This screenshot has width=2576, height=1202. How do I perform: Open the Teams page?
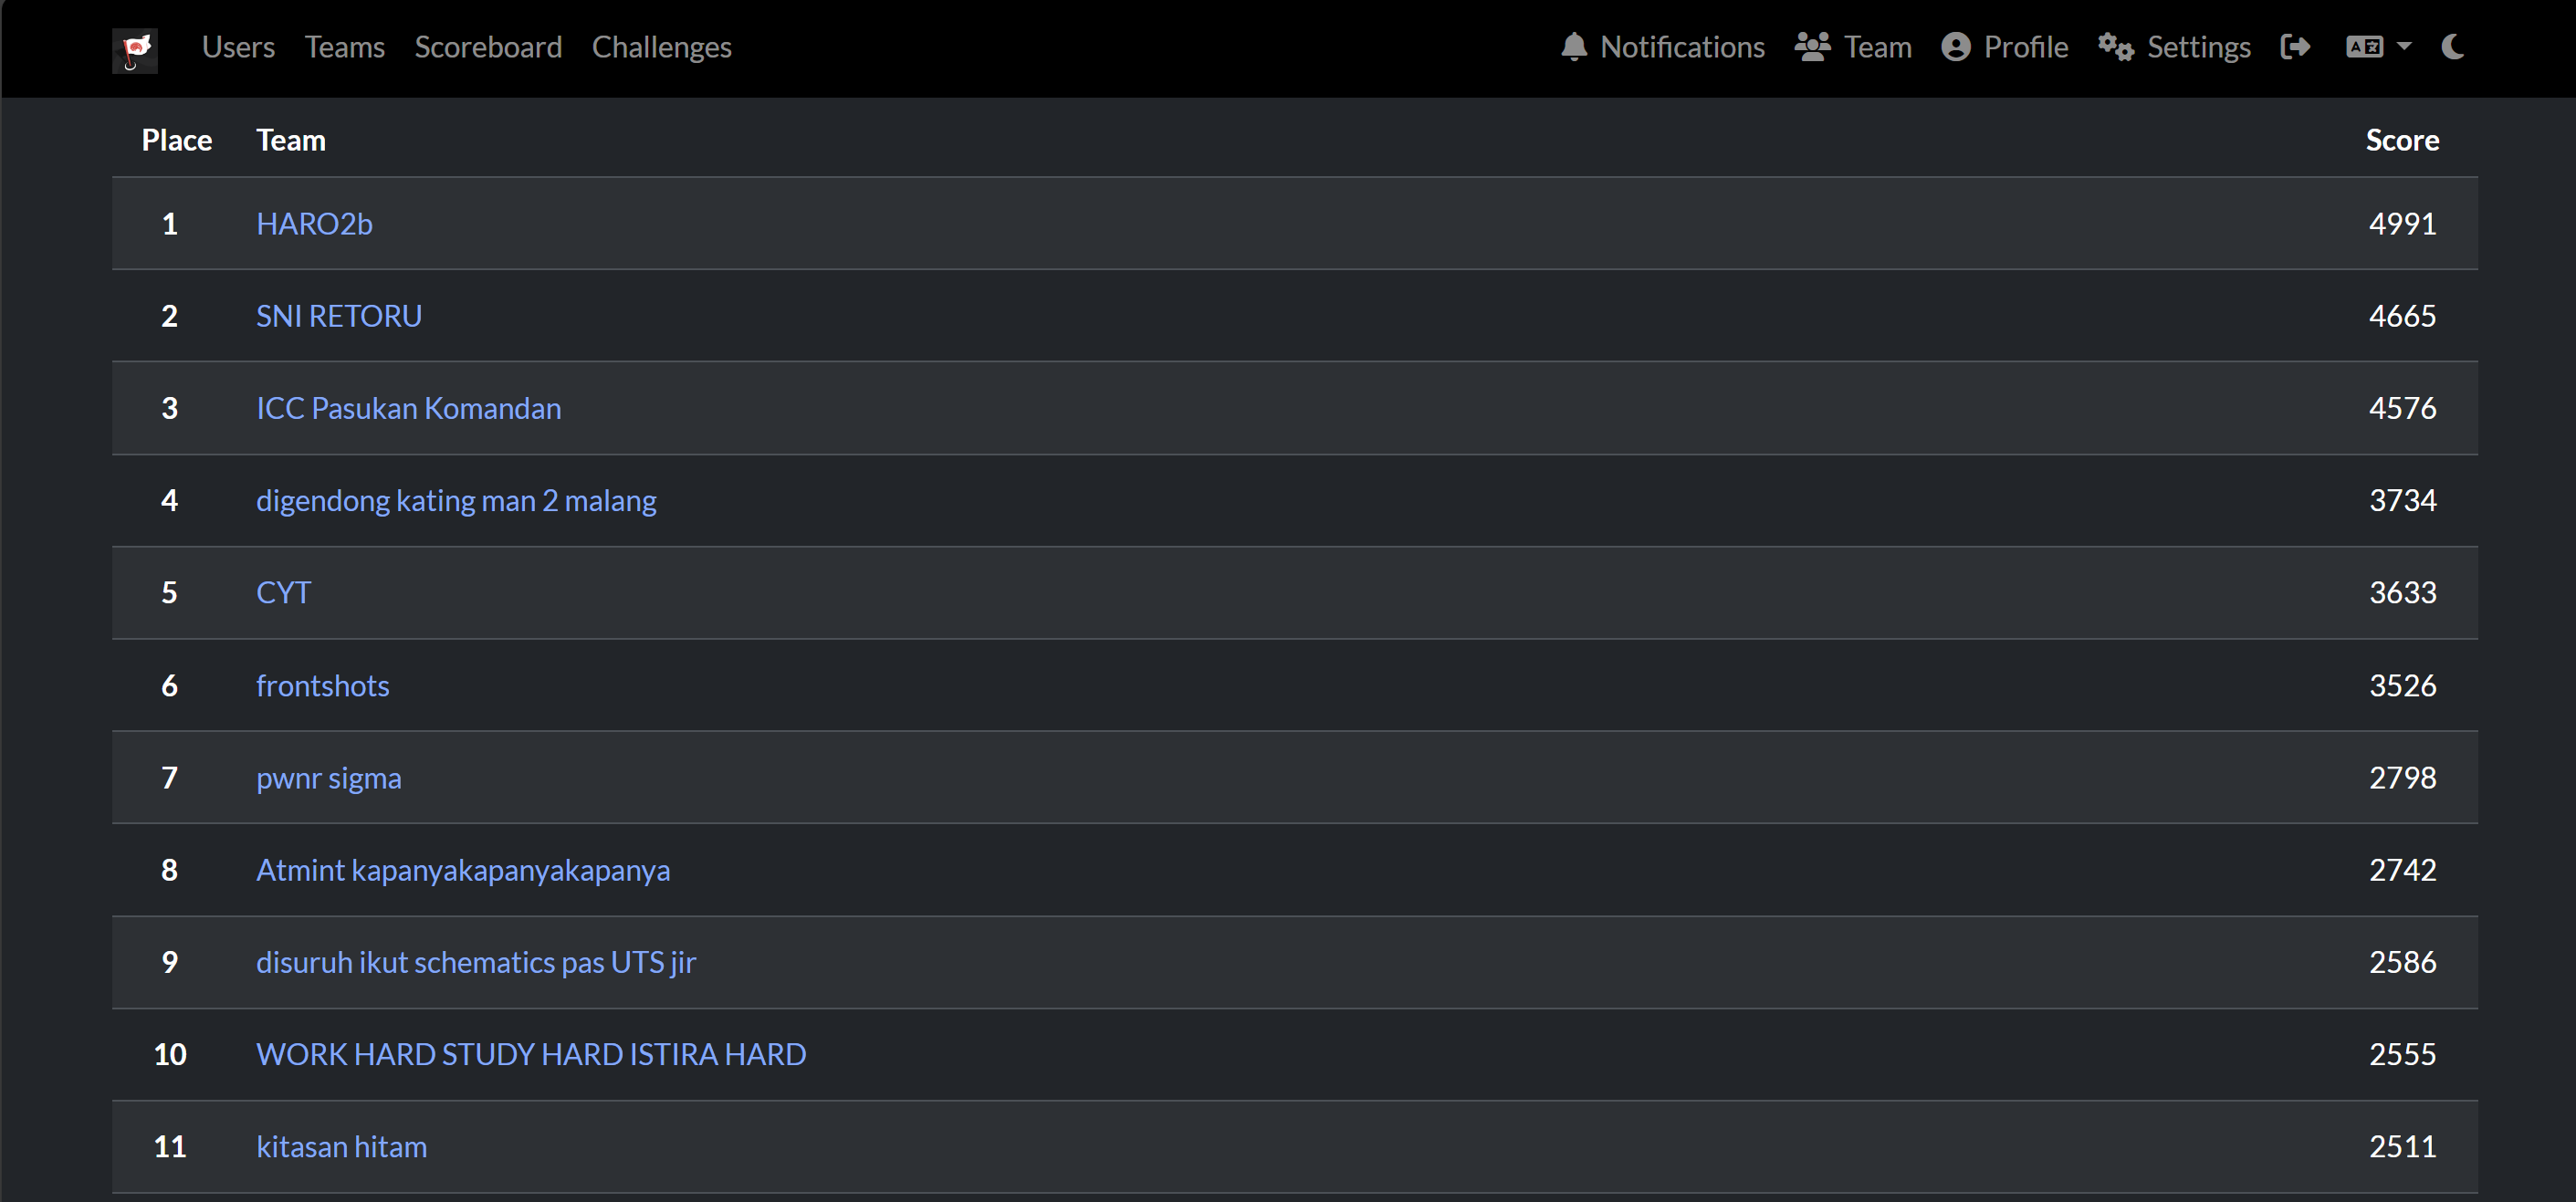344,47
